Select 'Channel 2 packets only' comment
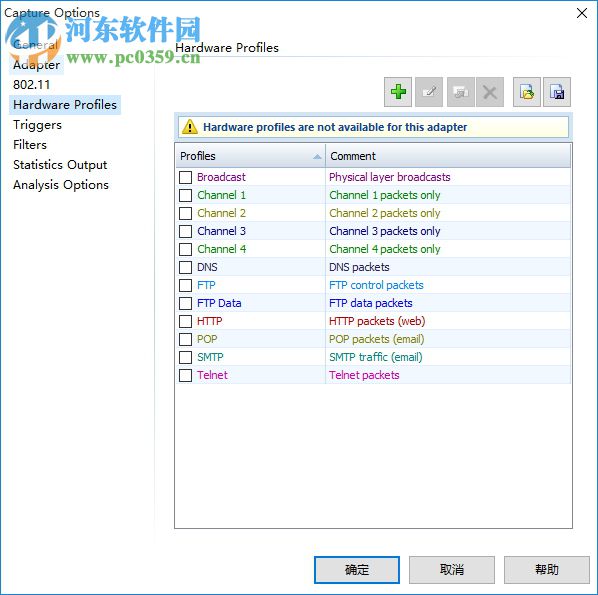Screen dimensions: 598x595 pos(384,213)
